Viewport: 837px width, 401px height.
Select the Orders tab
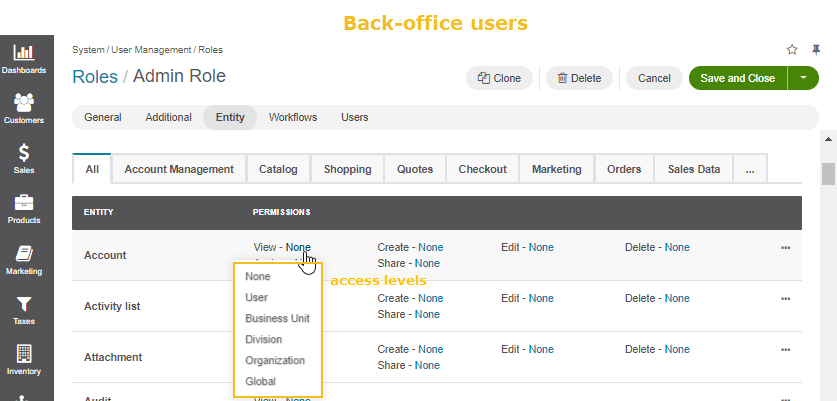tap(624, 169)
